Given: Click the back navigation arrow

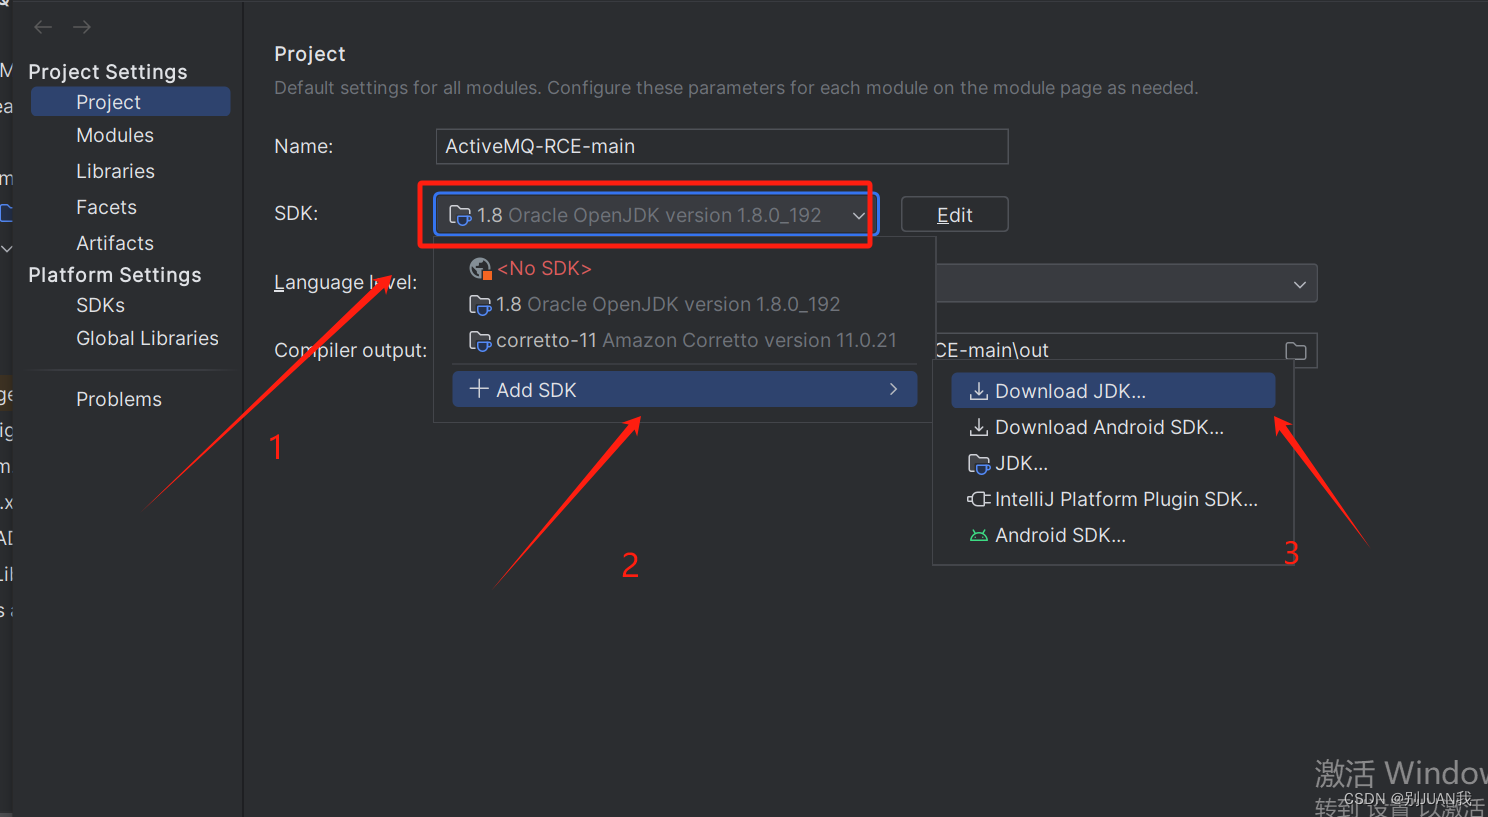Looking at the screenshot, I should point(43,27).
